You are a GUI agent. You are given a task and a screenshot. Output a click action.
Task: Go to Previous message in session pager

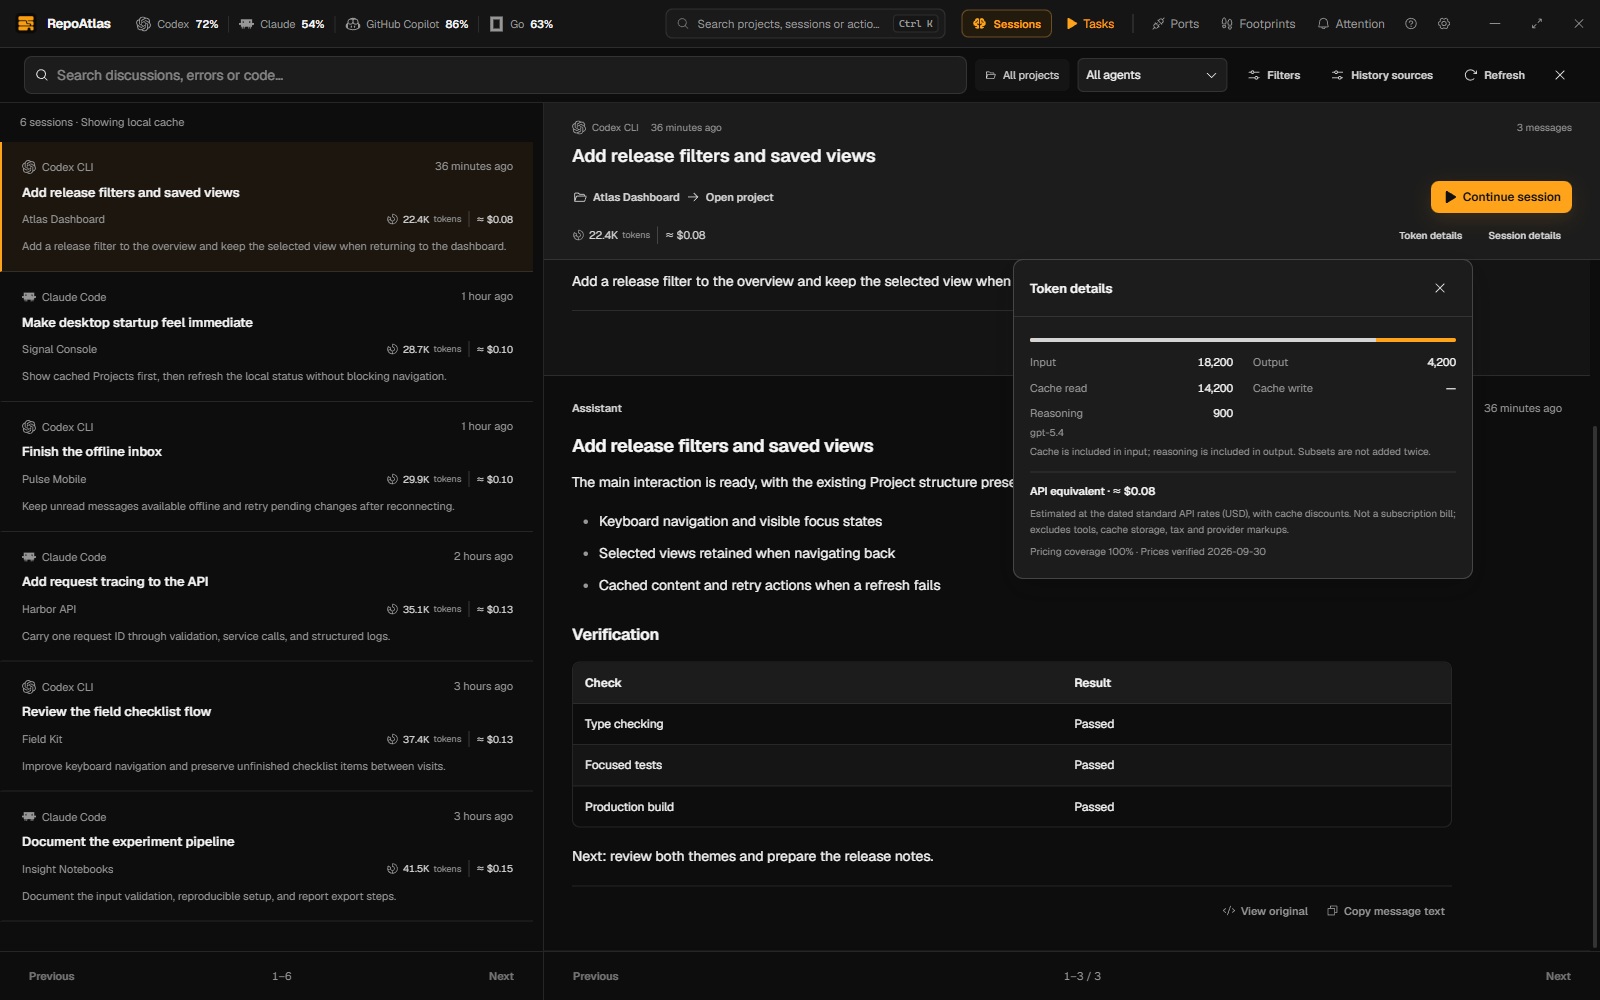click(595, 976)
